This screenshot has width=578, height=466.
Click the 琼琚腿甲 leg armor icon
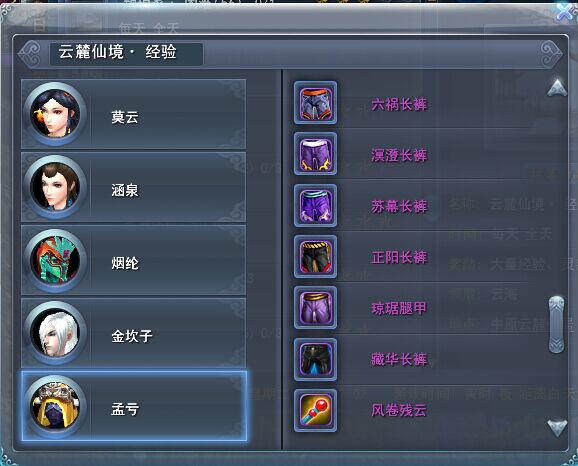click(315, 307)
